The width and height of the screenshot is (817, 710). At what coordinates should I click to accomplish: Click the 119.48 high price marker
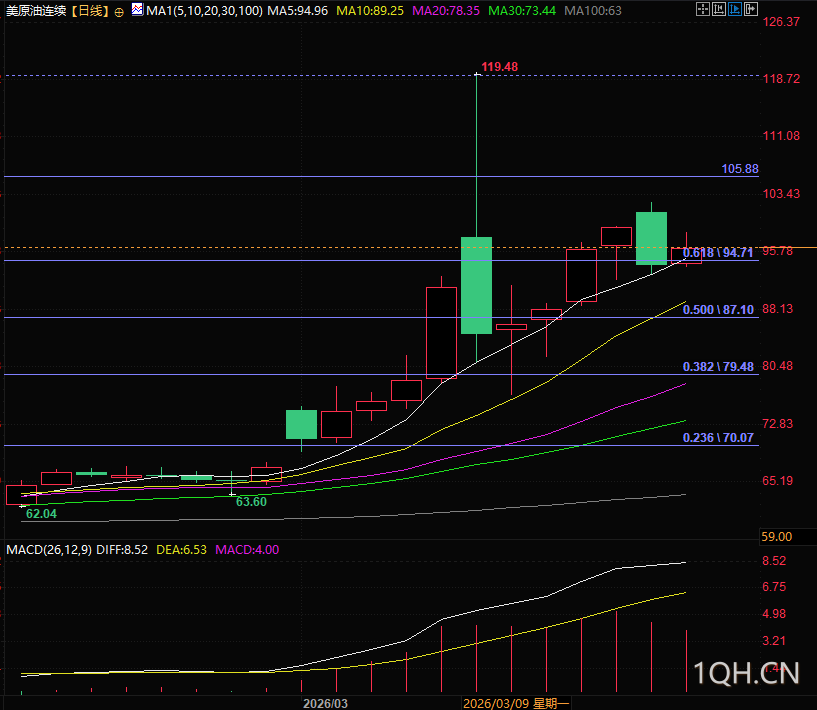(x=499, y=67)
